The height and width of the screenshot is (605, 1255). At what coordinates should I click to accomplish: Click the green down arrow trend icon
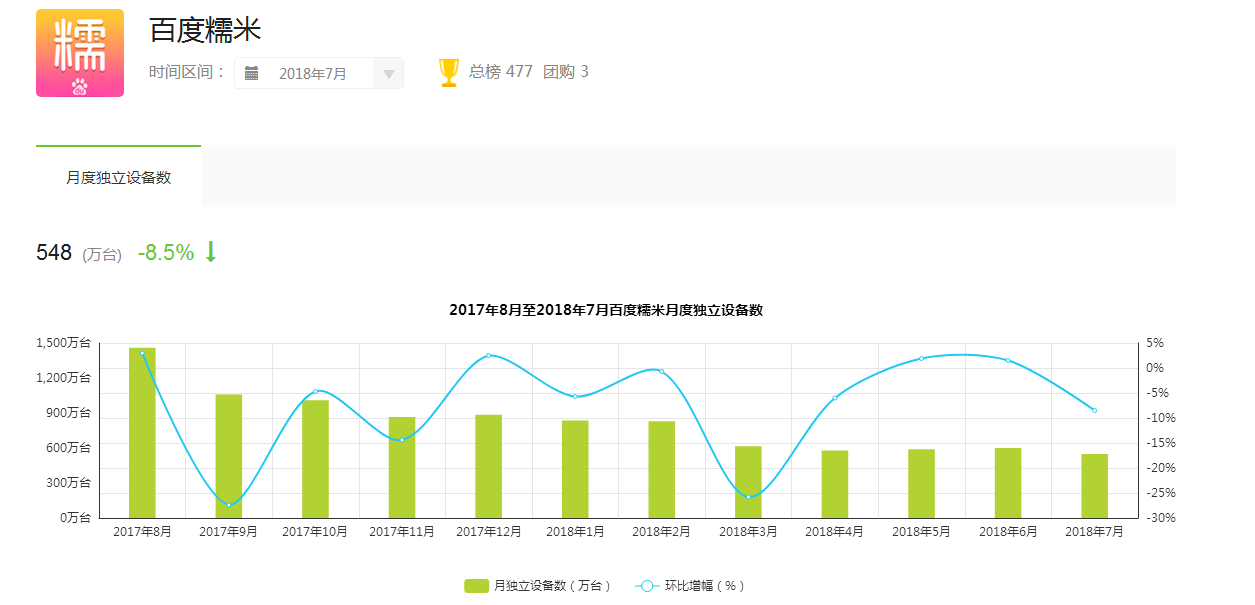coord(210,252)
